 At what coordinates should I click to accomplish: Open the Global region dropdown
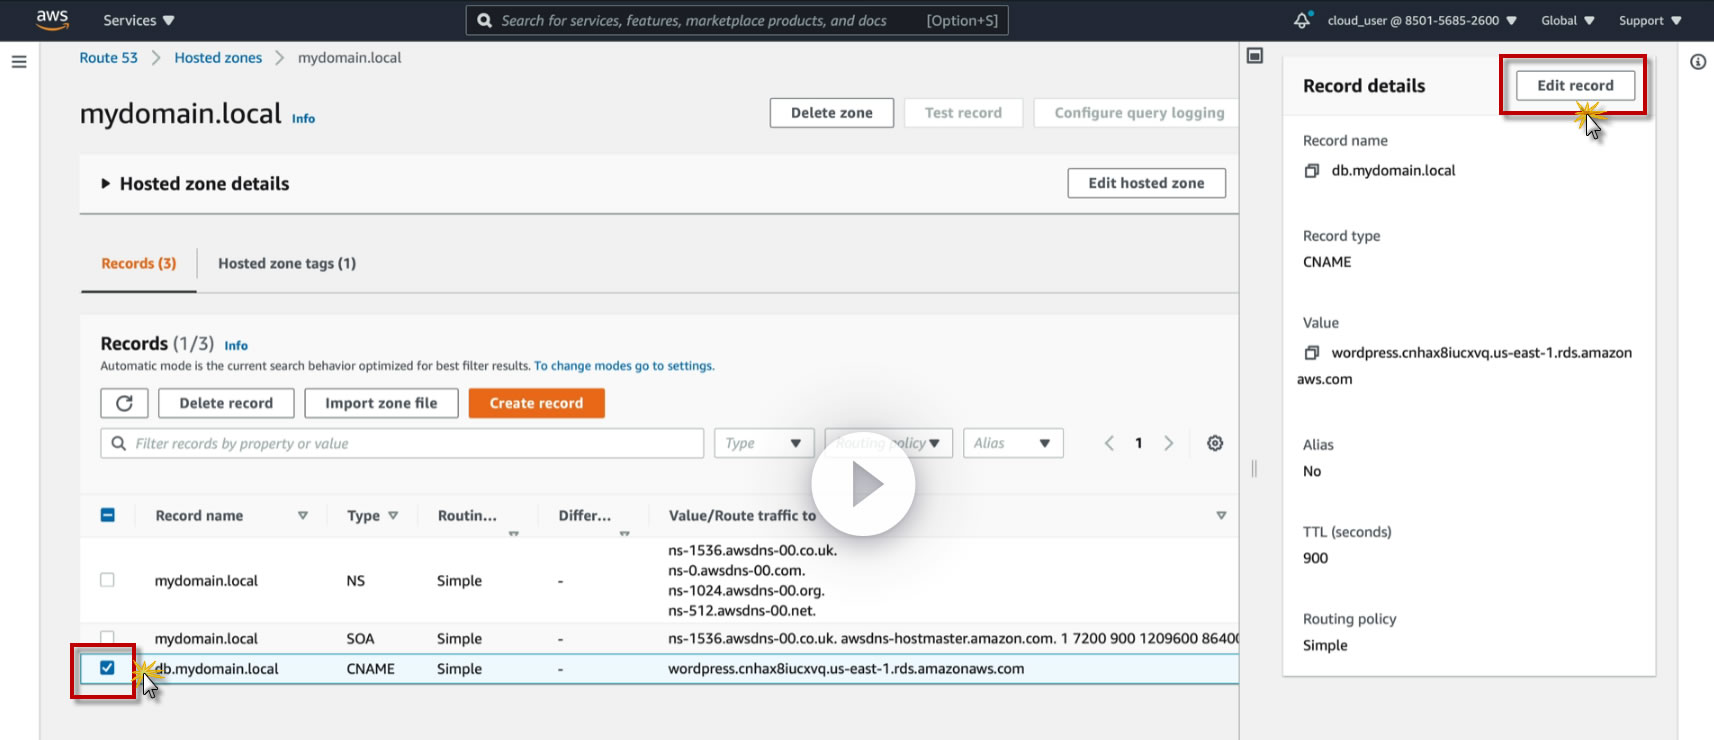point(1568,20)
